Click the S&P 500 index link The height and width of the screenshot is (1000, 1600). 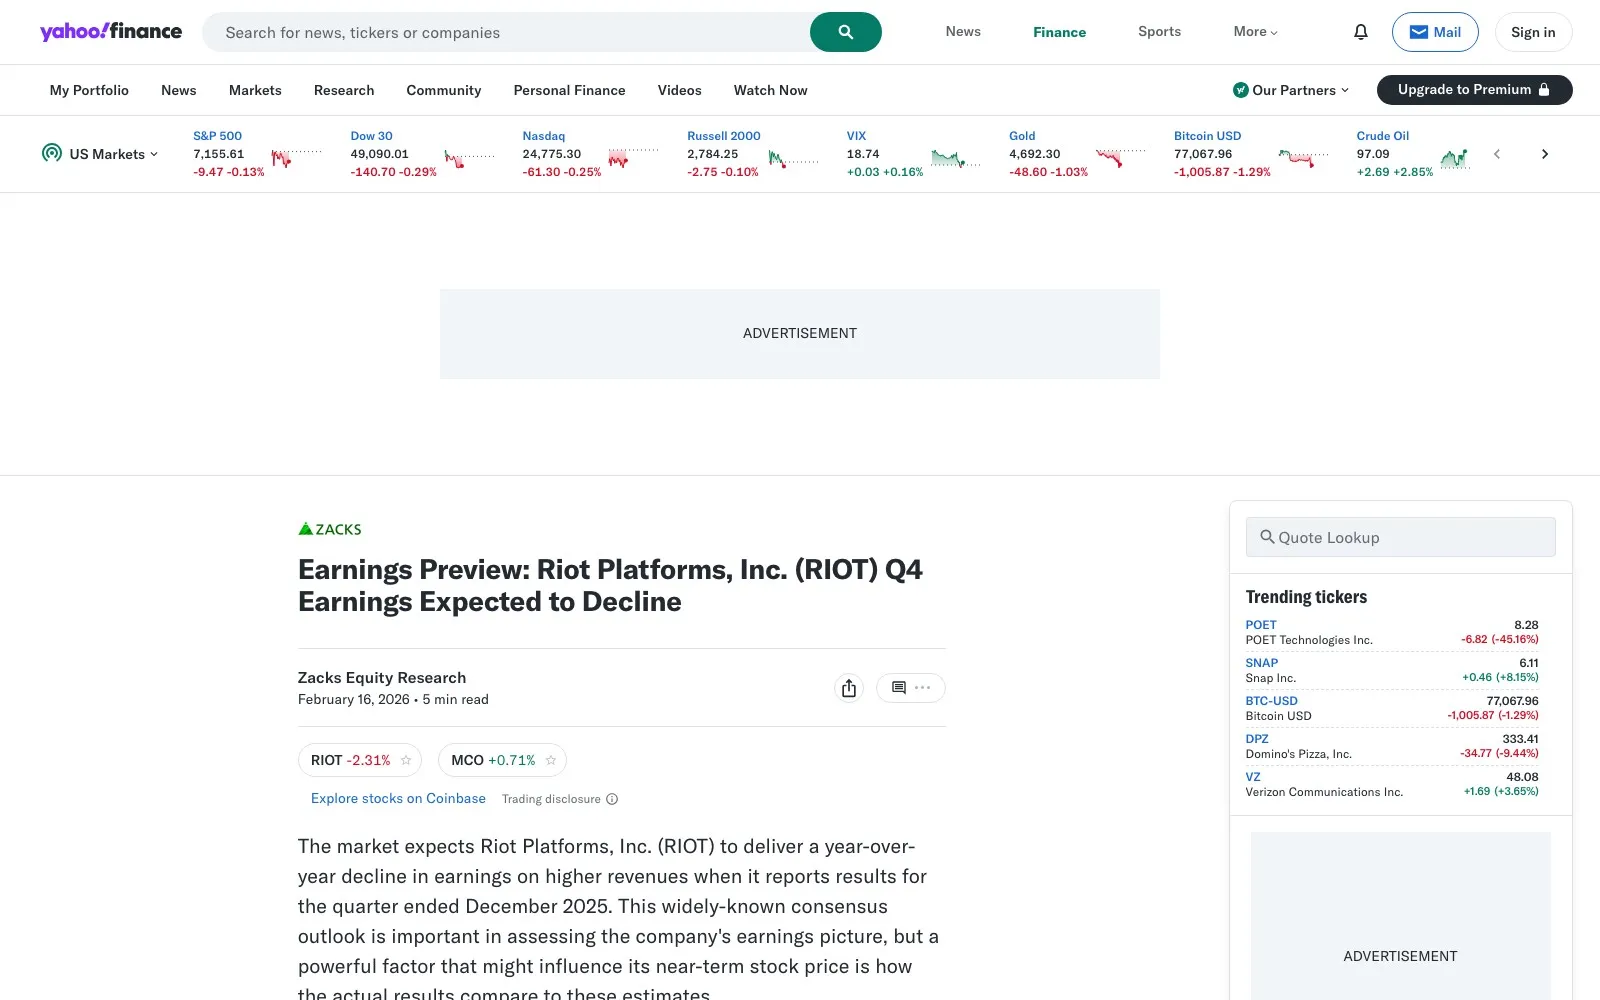[217, 136]
